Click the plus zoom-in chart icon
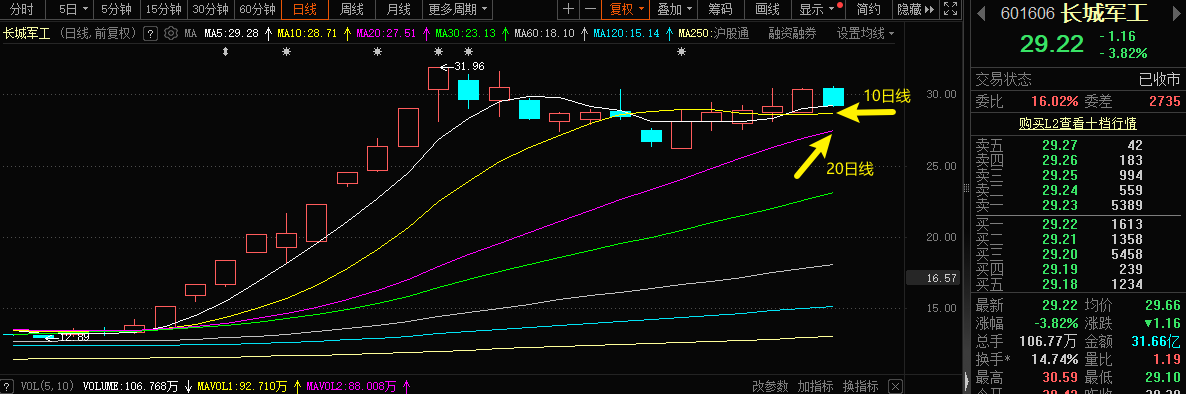The height and width of the screenshot is (394, 1186). pos(569,10)
